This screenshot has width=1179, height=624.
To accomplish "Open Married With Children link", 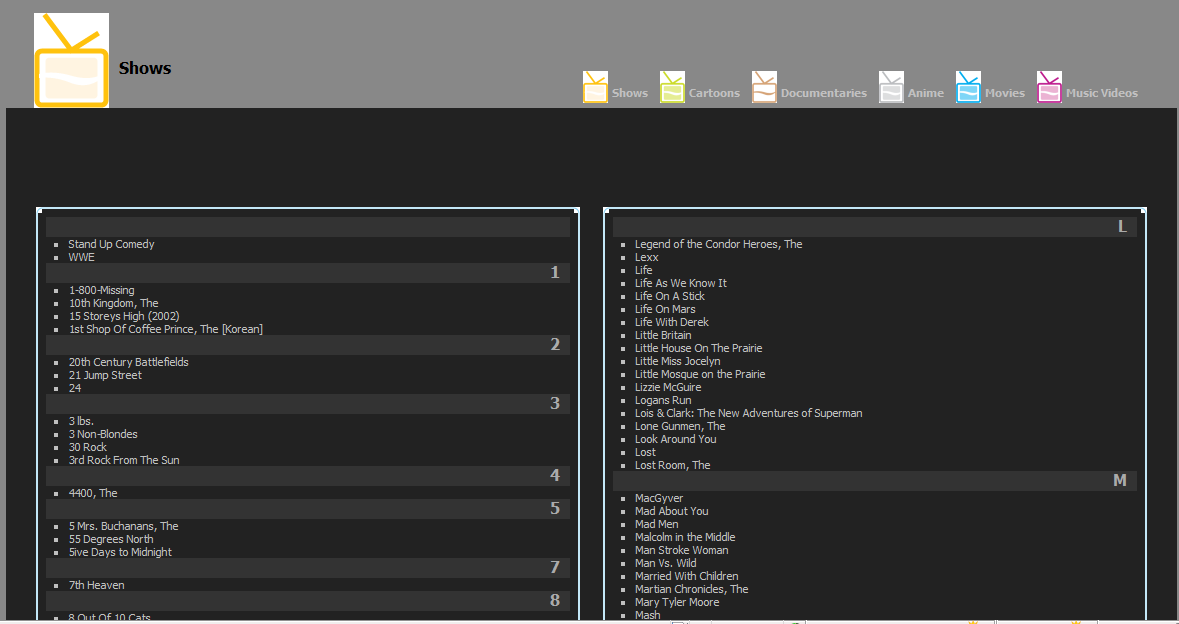I will [686, 576].
